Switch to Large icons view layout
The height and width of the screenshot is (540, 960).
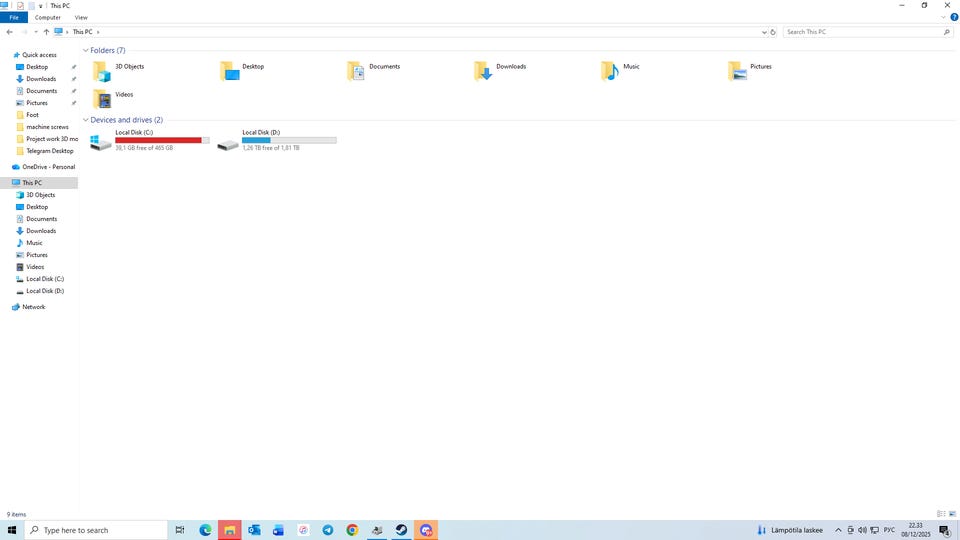[952, 514]
